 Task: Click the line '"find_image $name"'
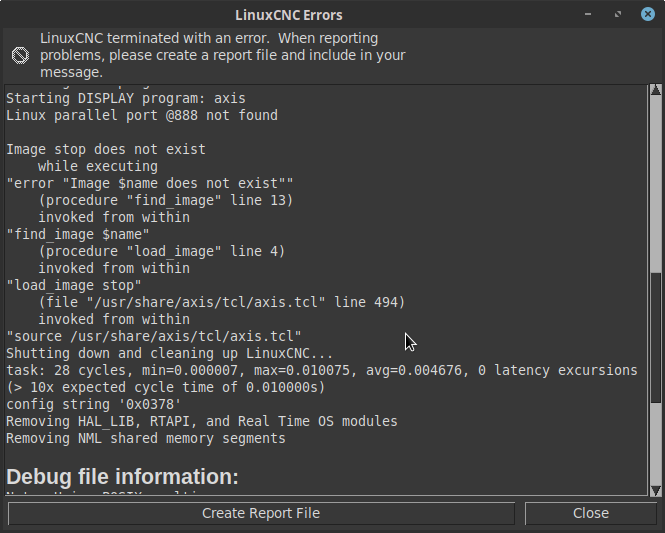78,234
